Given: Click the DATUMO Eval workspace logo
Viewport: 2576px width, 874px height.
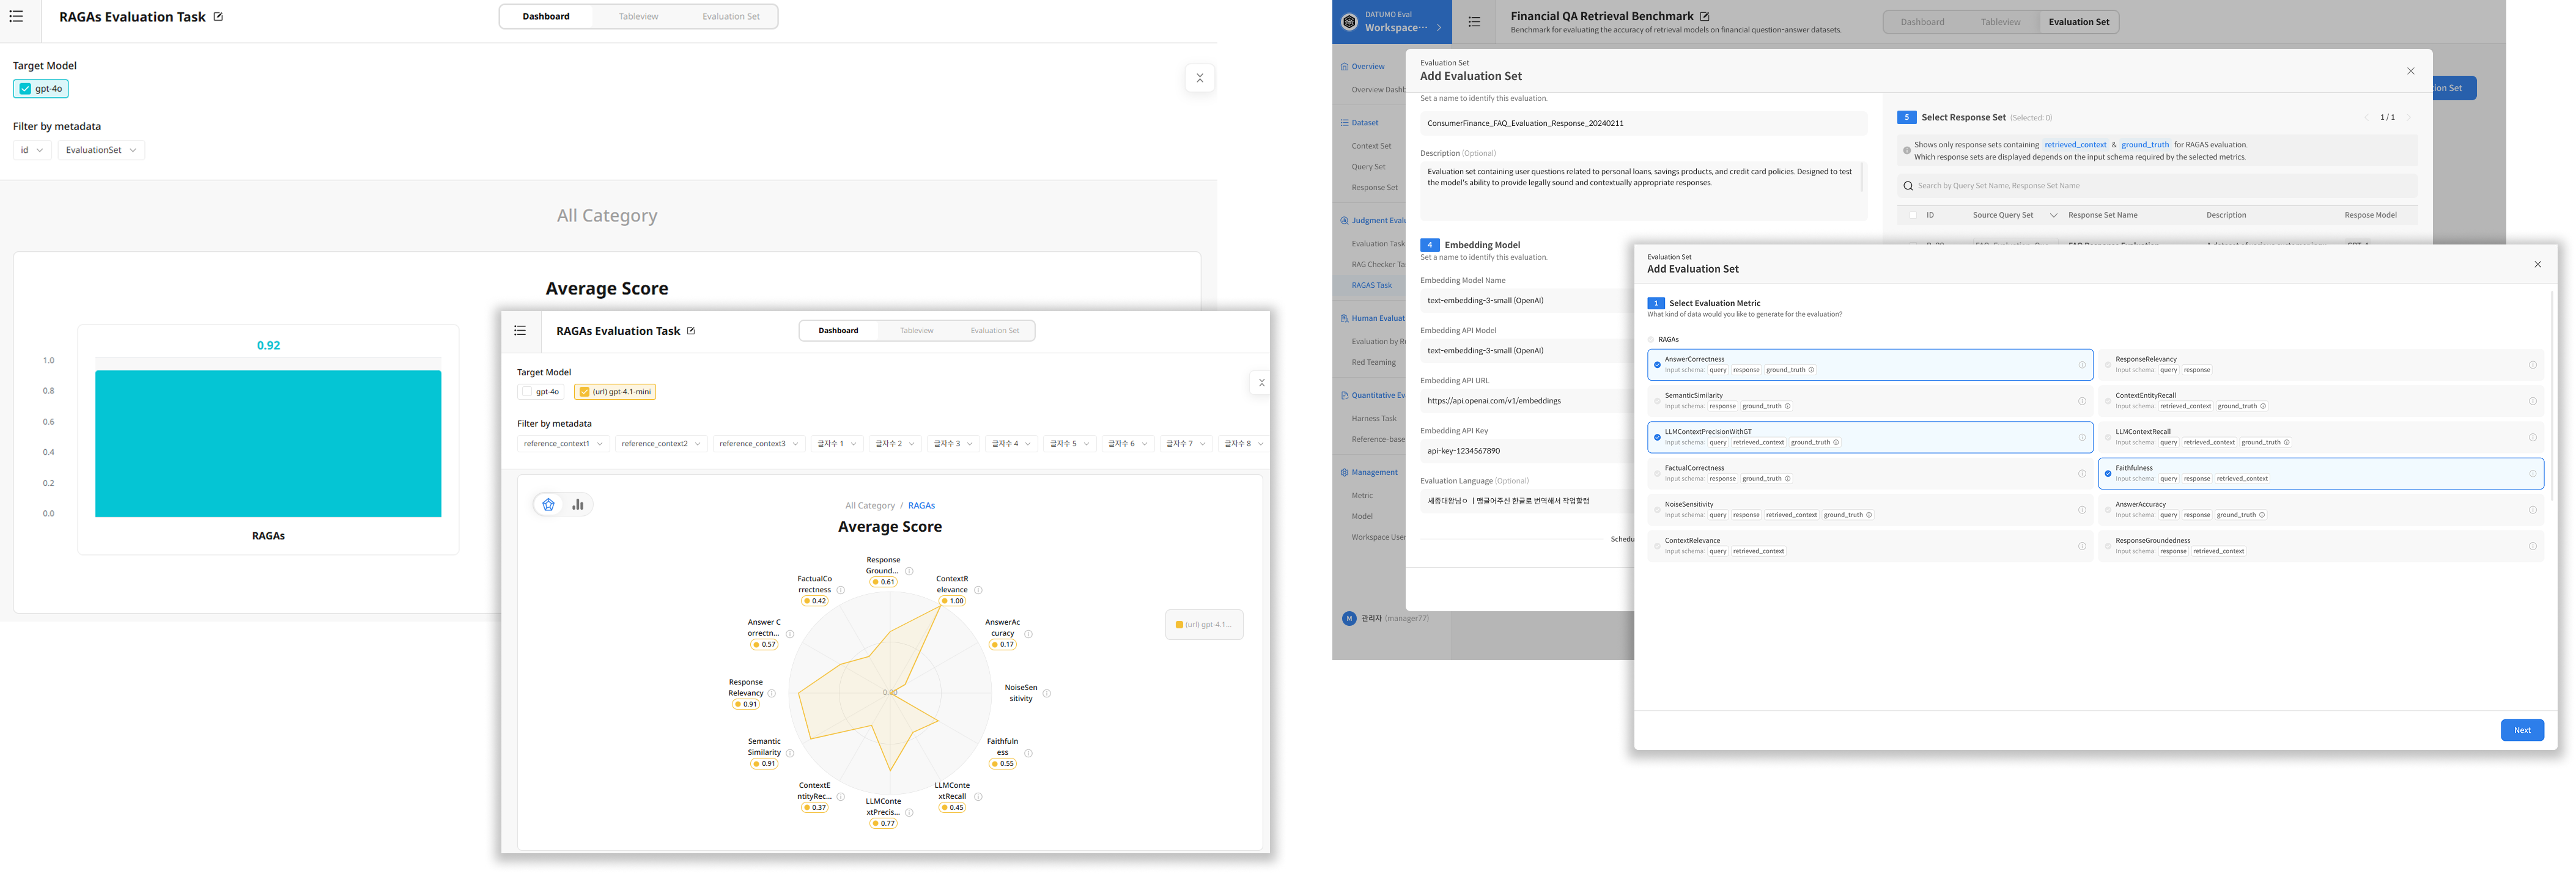Looking at the screenshot, I should (x=1349, y=22).
